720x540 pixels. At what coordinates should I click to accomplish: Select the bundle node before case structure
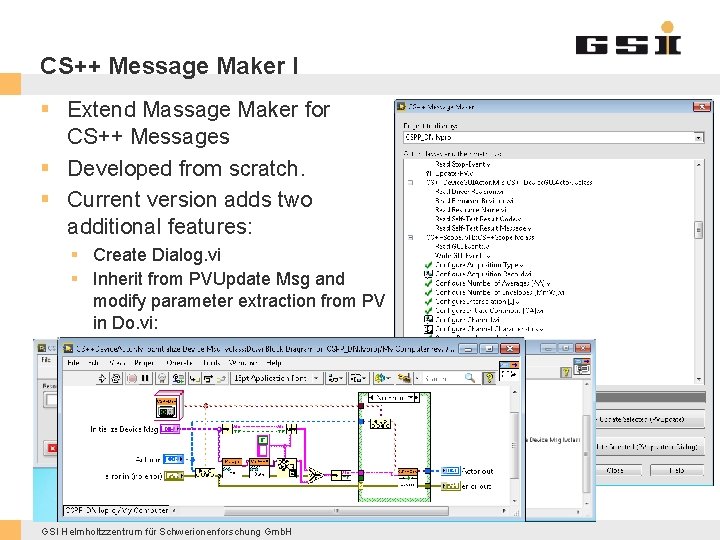pos(341,475)
